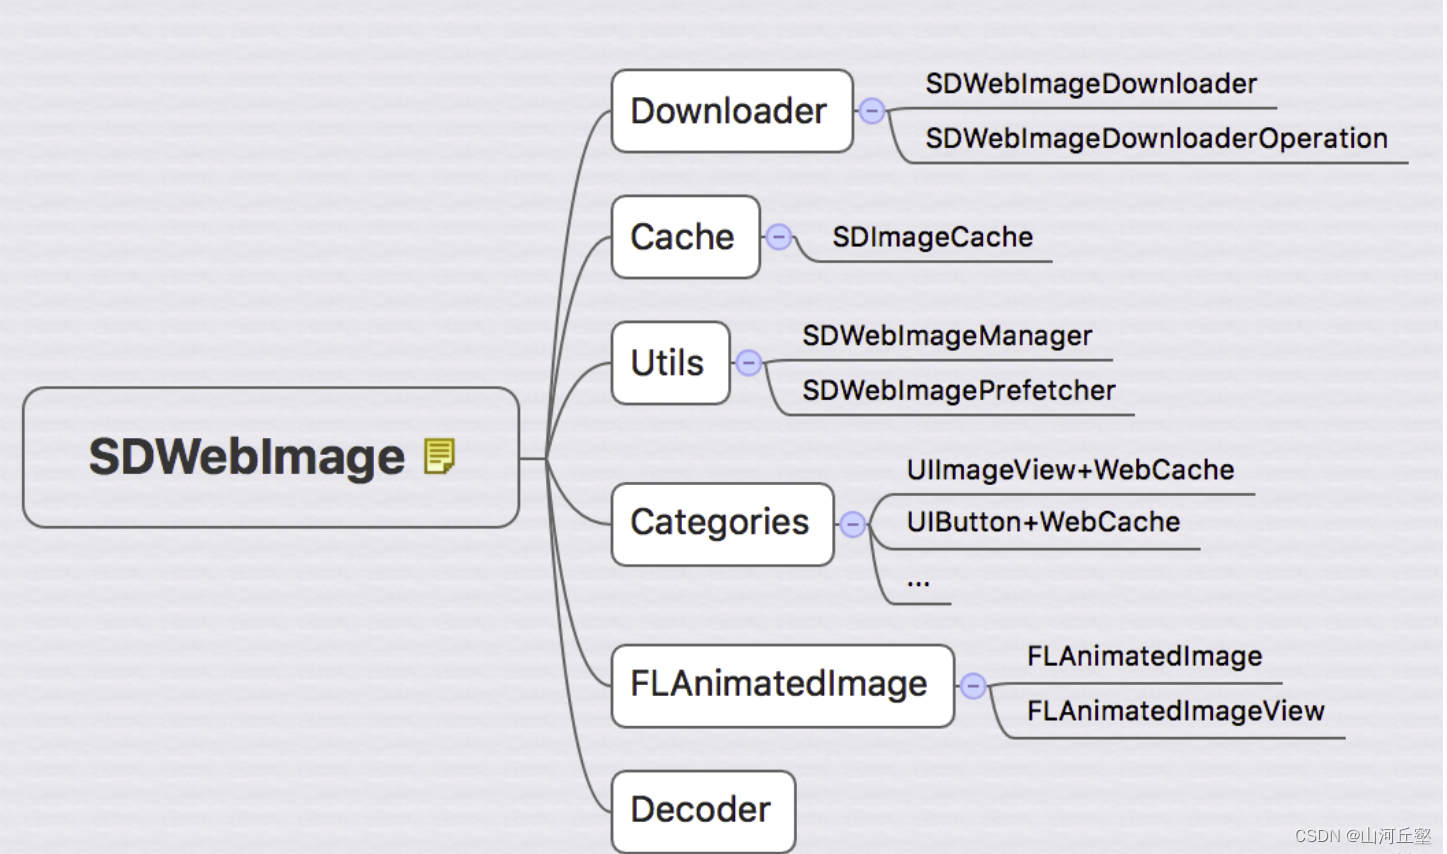Select the Downloader node
The image size is (1447, 854).
(732, 111)
